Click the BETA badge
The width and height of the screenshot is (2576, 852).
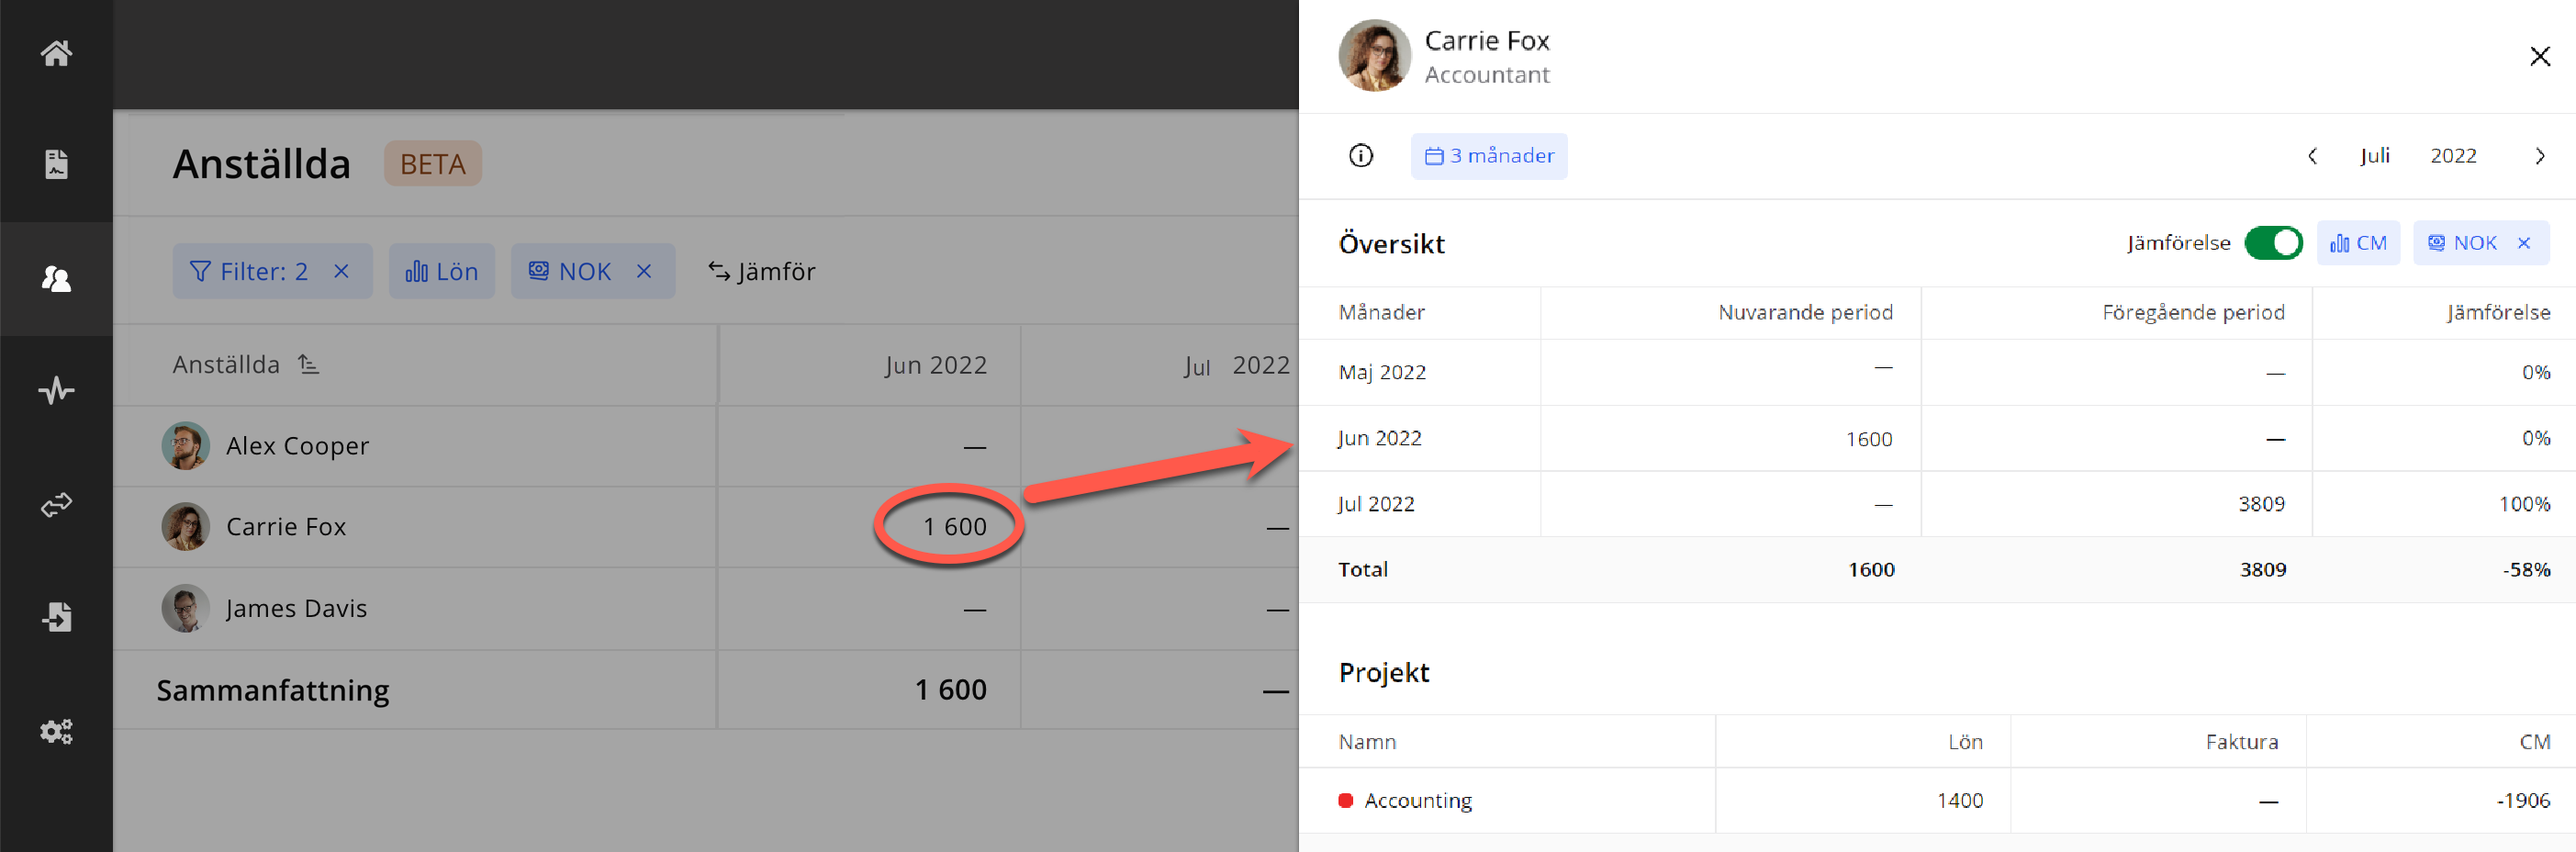coord(433,163)
